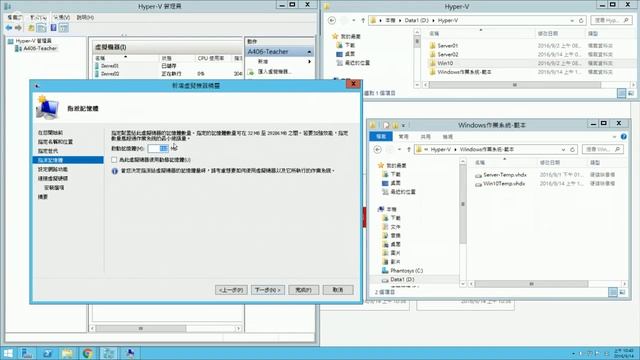This screenshot has height=360, width=640.
Task: Select the Server01 virtual machine row
Action: click(x=167, y=66)
